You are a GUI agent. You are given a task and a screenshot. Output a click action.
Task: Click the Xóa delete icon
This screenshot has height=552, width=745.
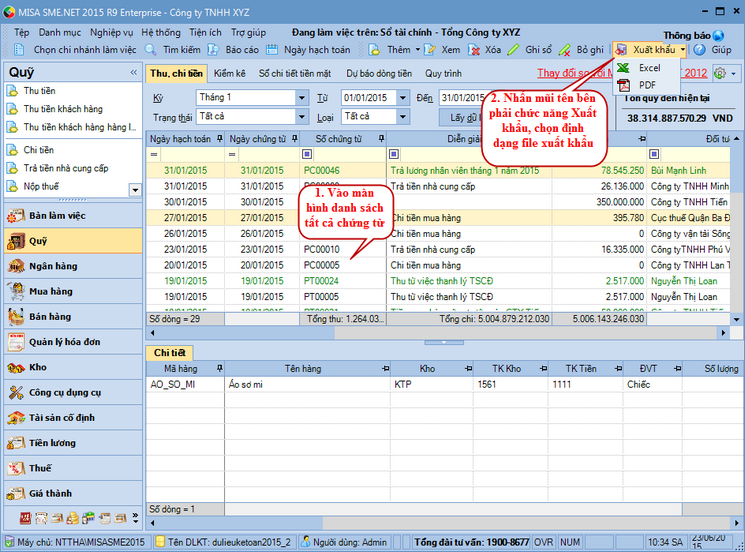point(474,49)
